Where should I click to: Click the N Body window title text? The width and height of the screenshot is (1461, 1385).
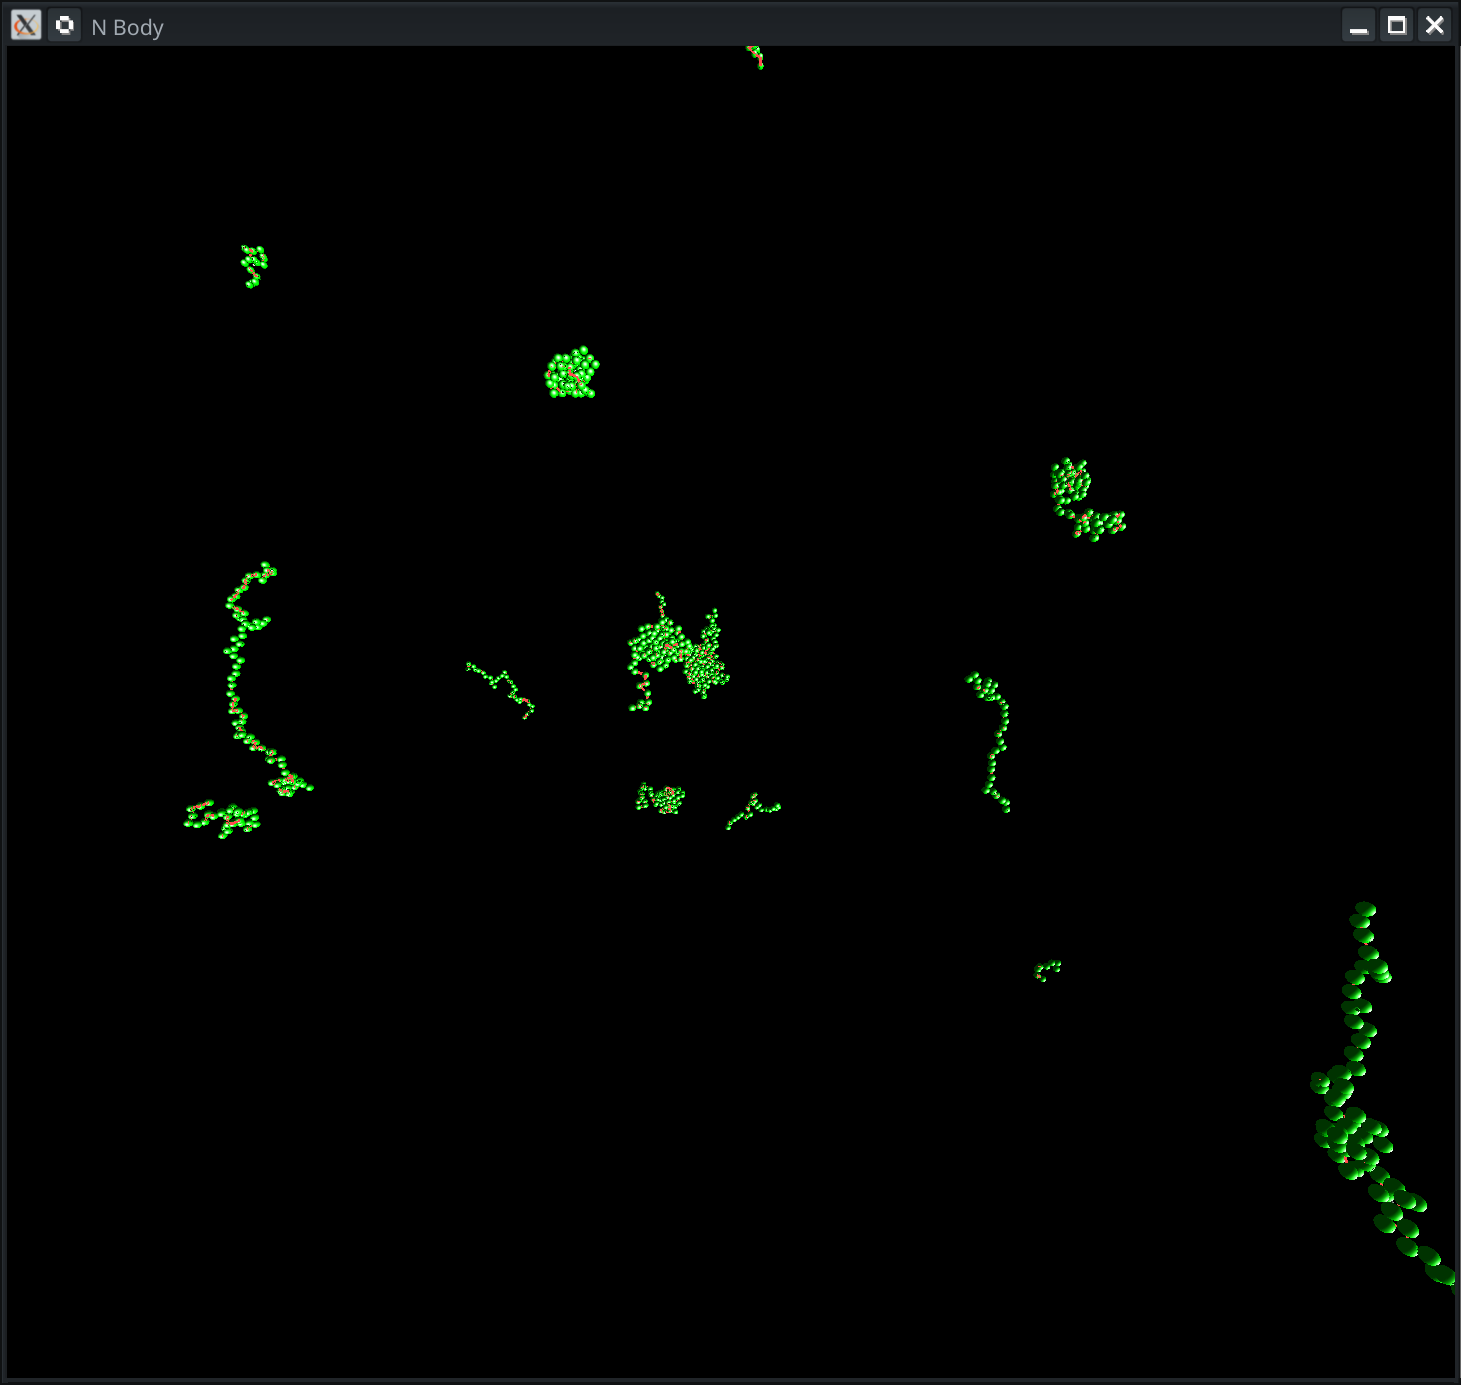point(127,27)
